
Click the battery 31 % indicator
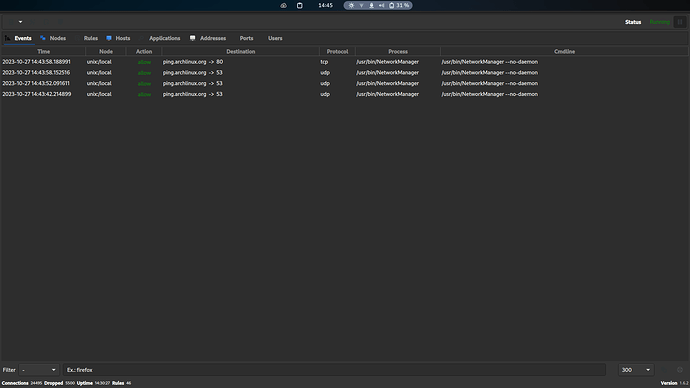pyautogui.click(x=399, y=5)
